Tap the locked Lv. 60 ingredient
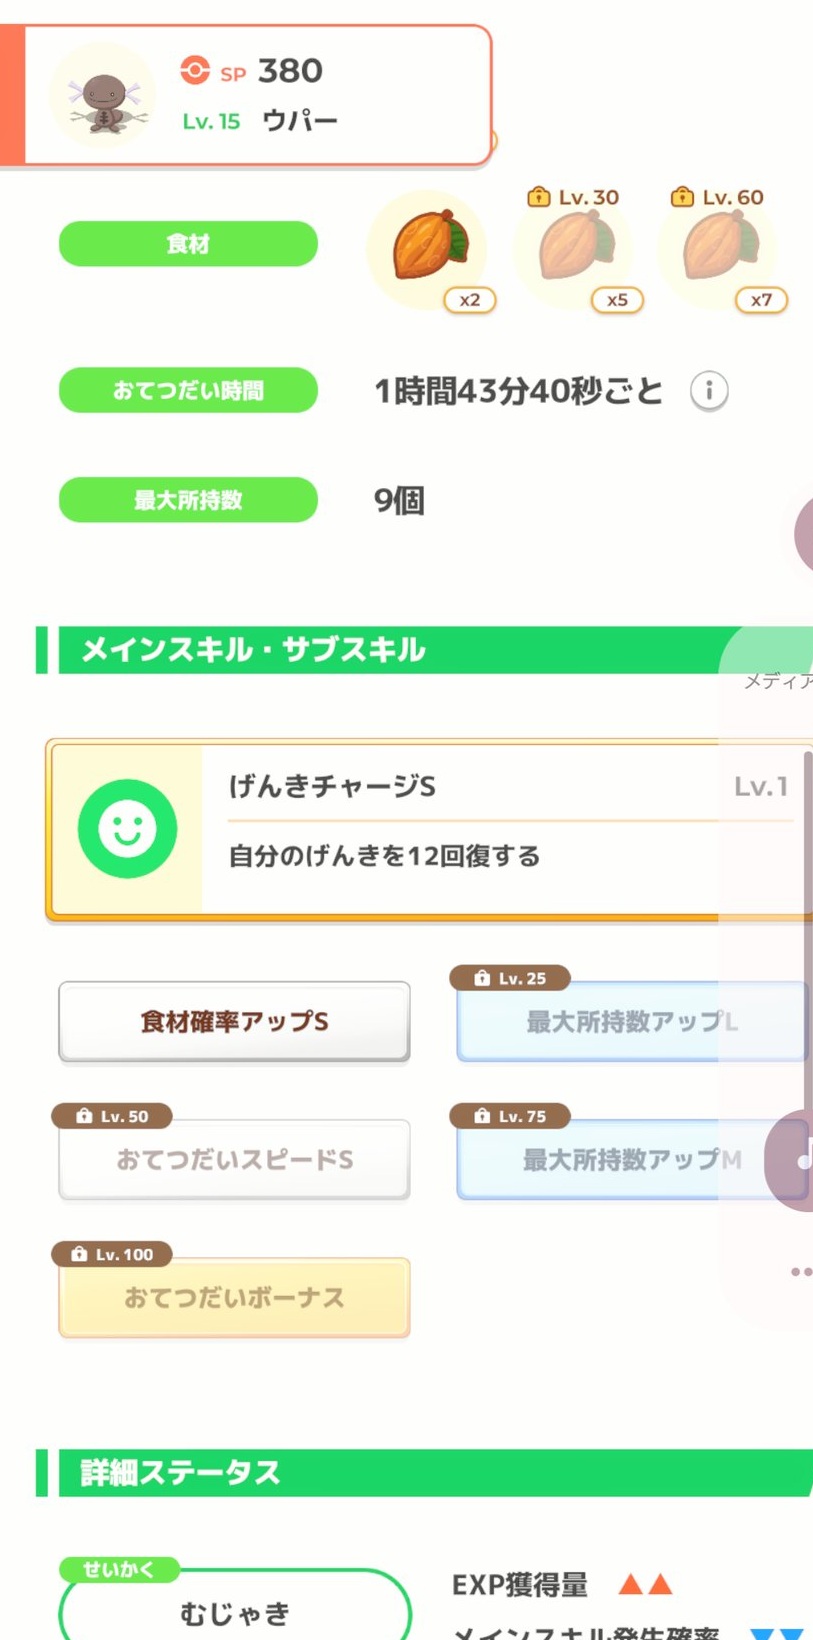The width and height of the screenshot is (813, 1640). point(719,248)
